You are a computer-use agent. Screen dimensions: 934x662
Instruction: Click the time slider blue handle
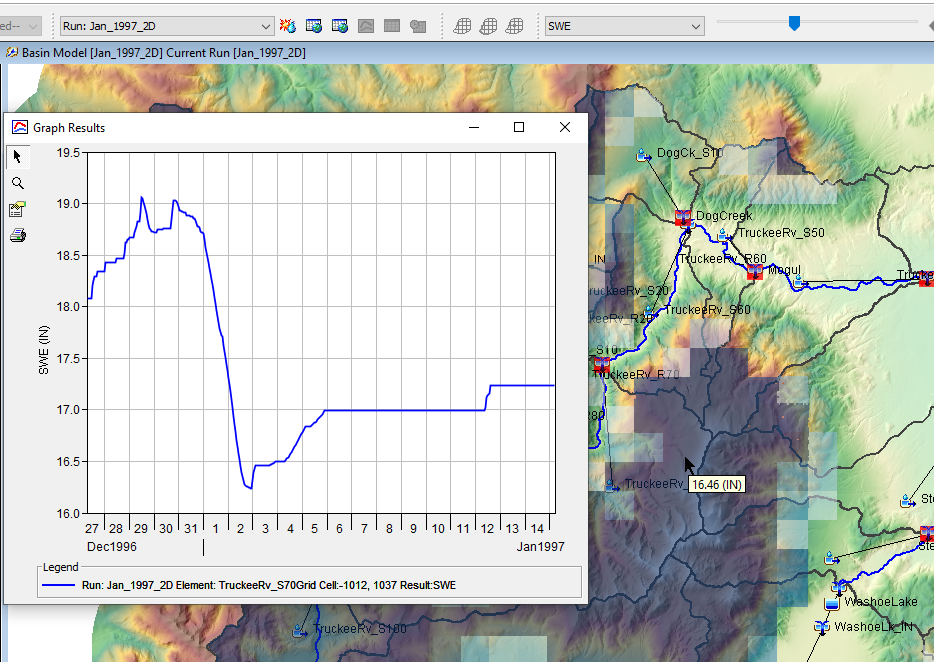click(x=794, y=23)
